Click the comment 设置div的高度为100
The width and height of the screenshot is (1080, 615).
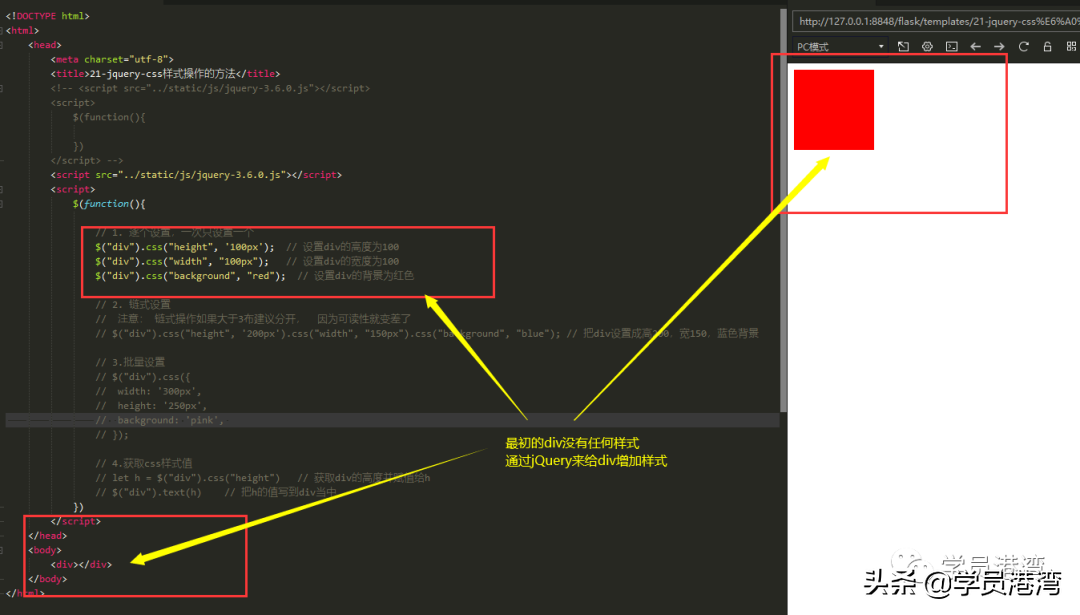pyautogui.click(x=342, y=247)
